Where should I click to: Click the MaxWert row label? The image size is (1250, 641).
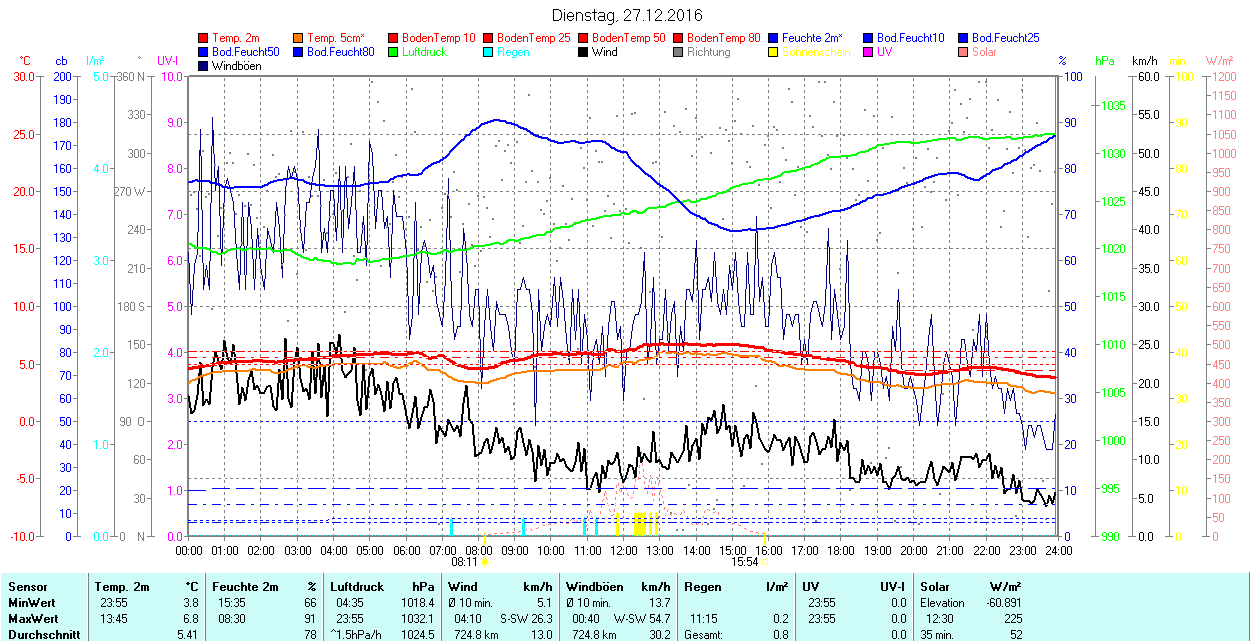(x=32, y=618)
